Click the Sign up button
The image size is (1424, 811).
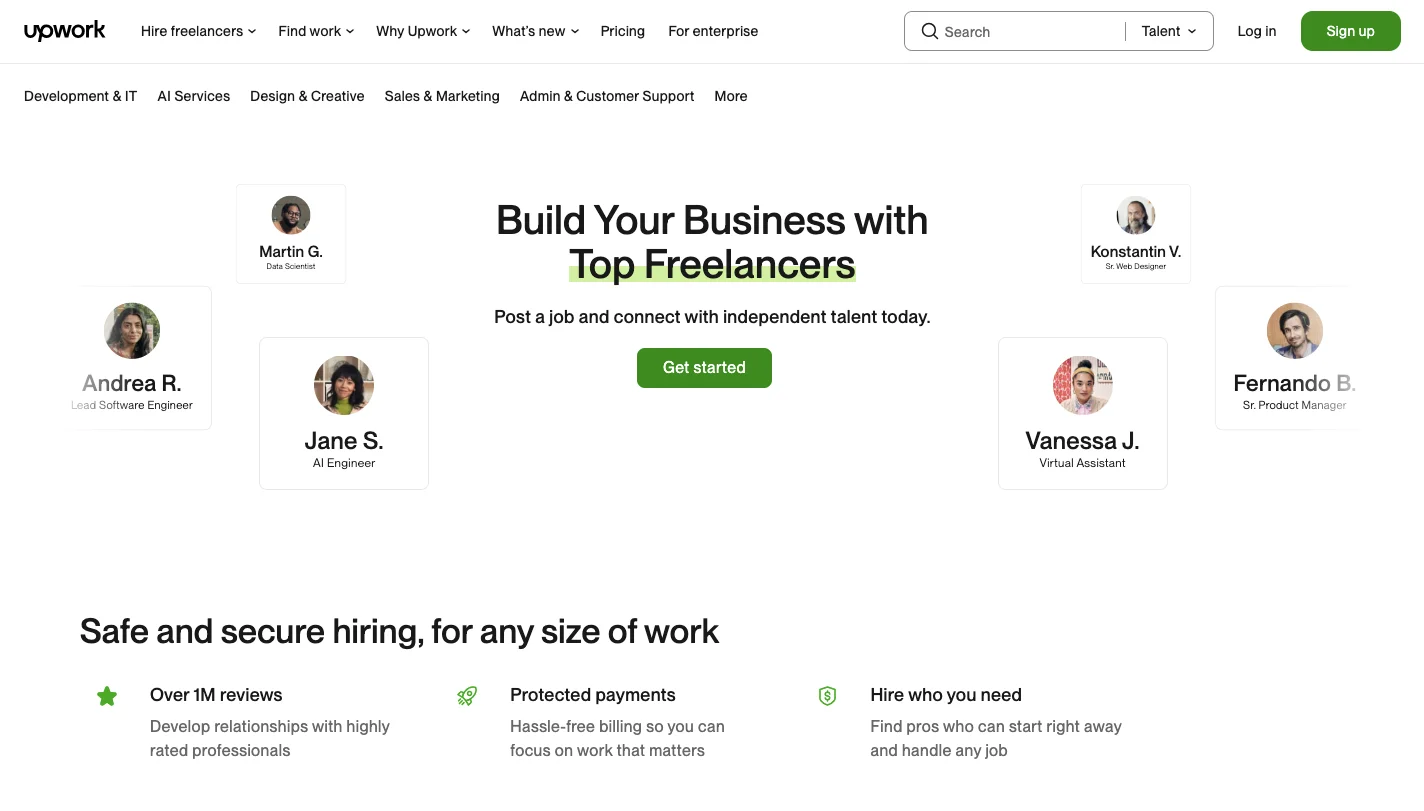click(1350, 31)
